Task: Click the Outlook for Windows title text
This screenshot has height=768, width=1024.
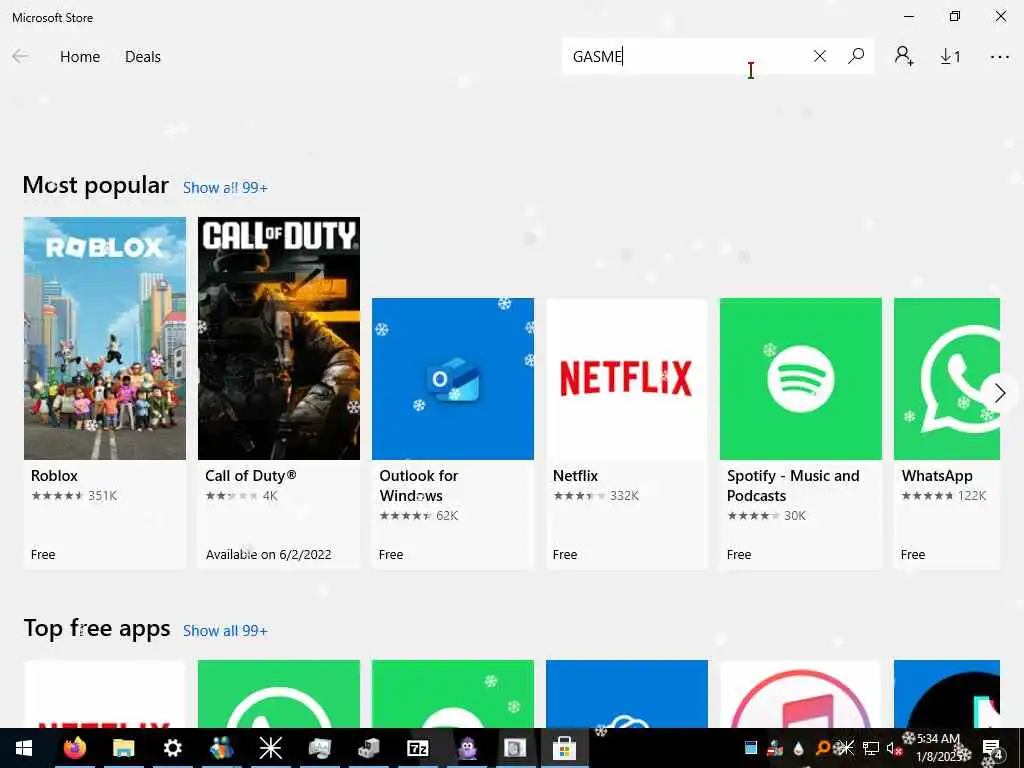Action: pyautogui.click(x=419, y=486)
